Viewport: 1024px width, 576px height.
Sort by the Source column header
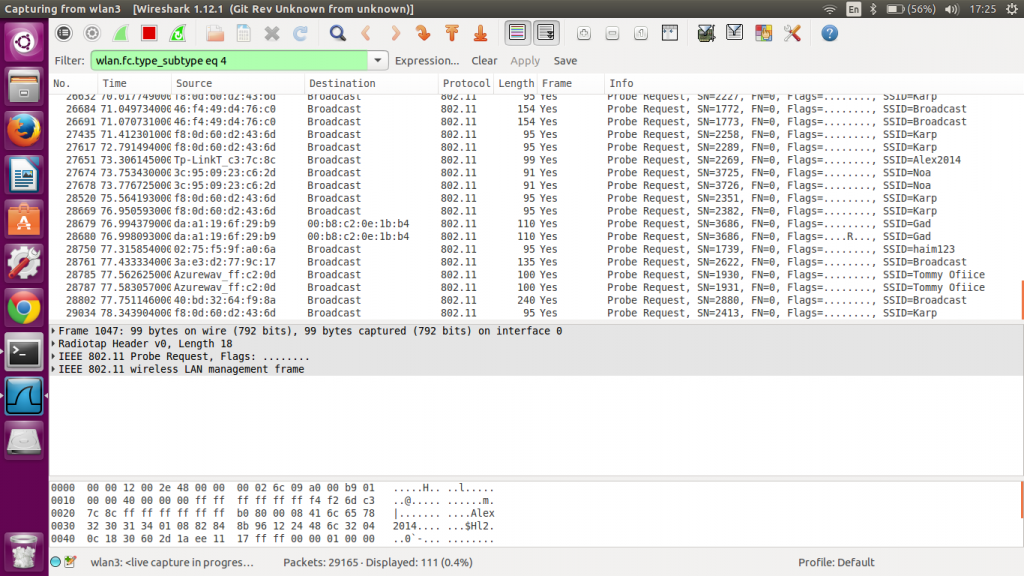238,84
